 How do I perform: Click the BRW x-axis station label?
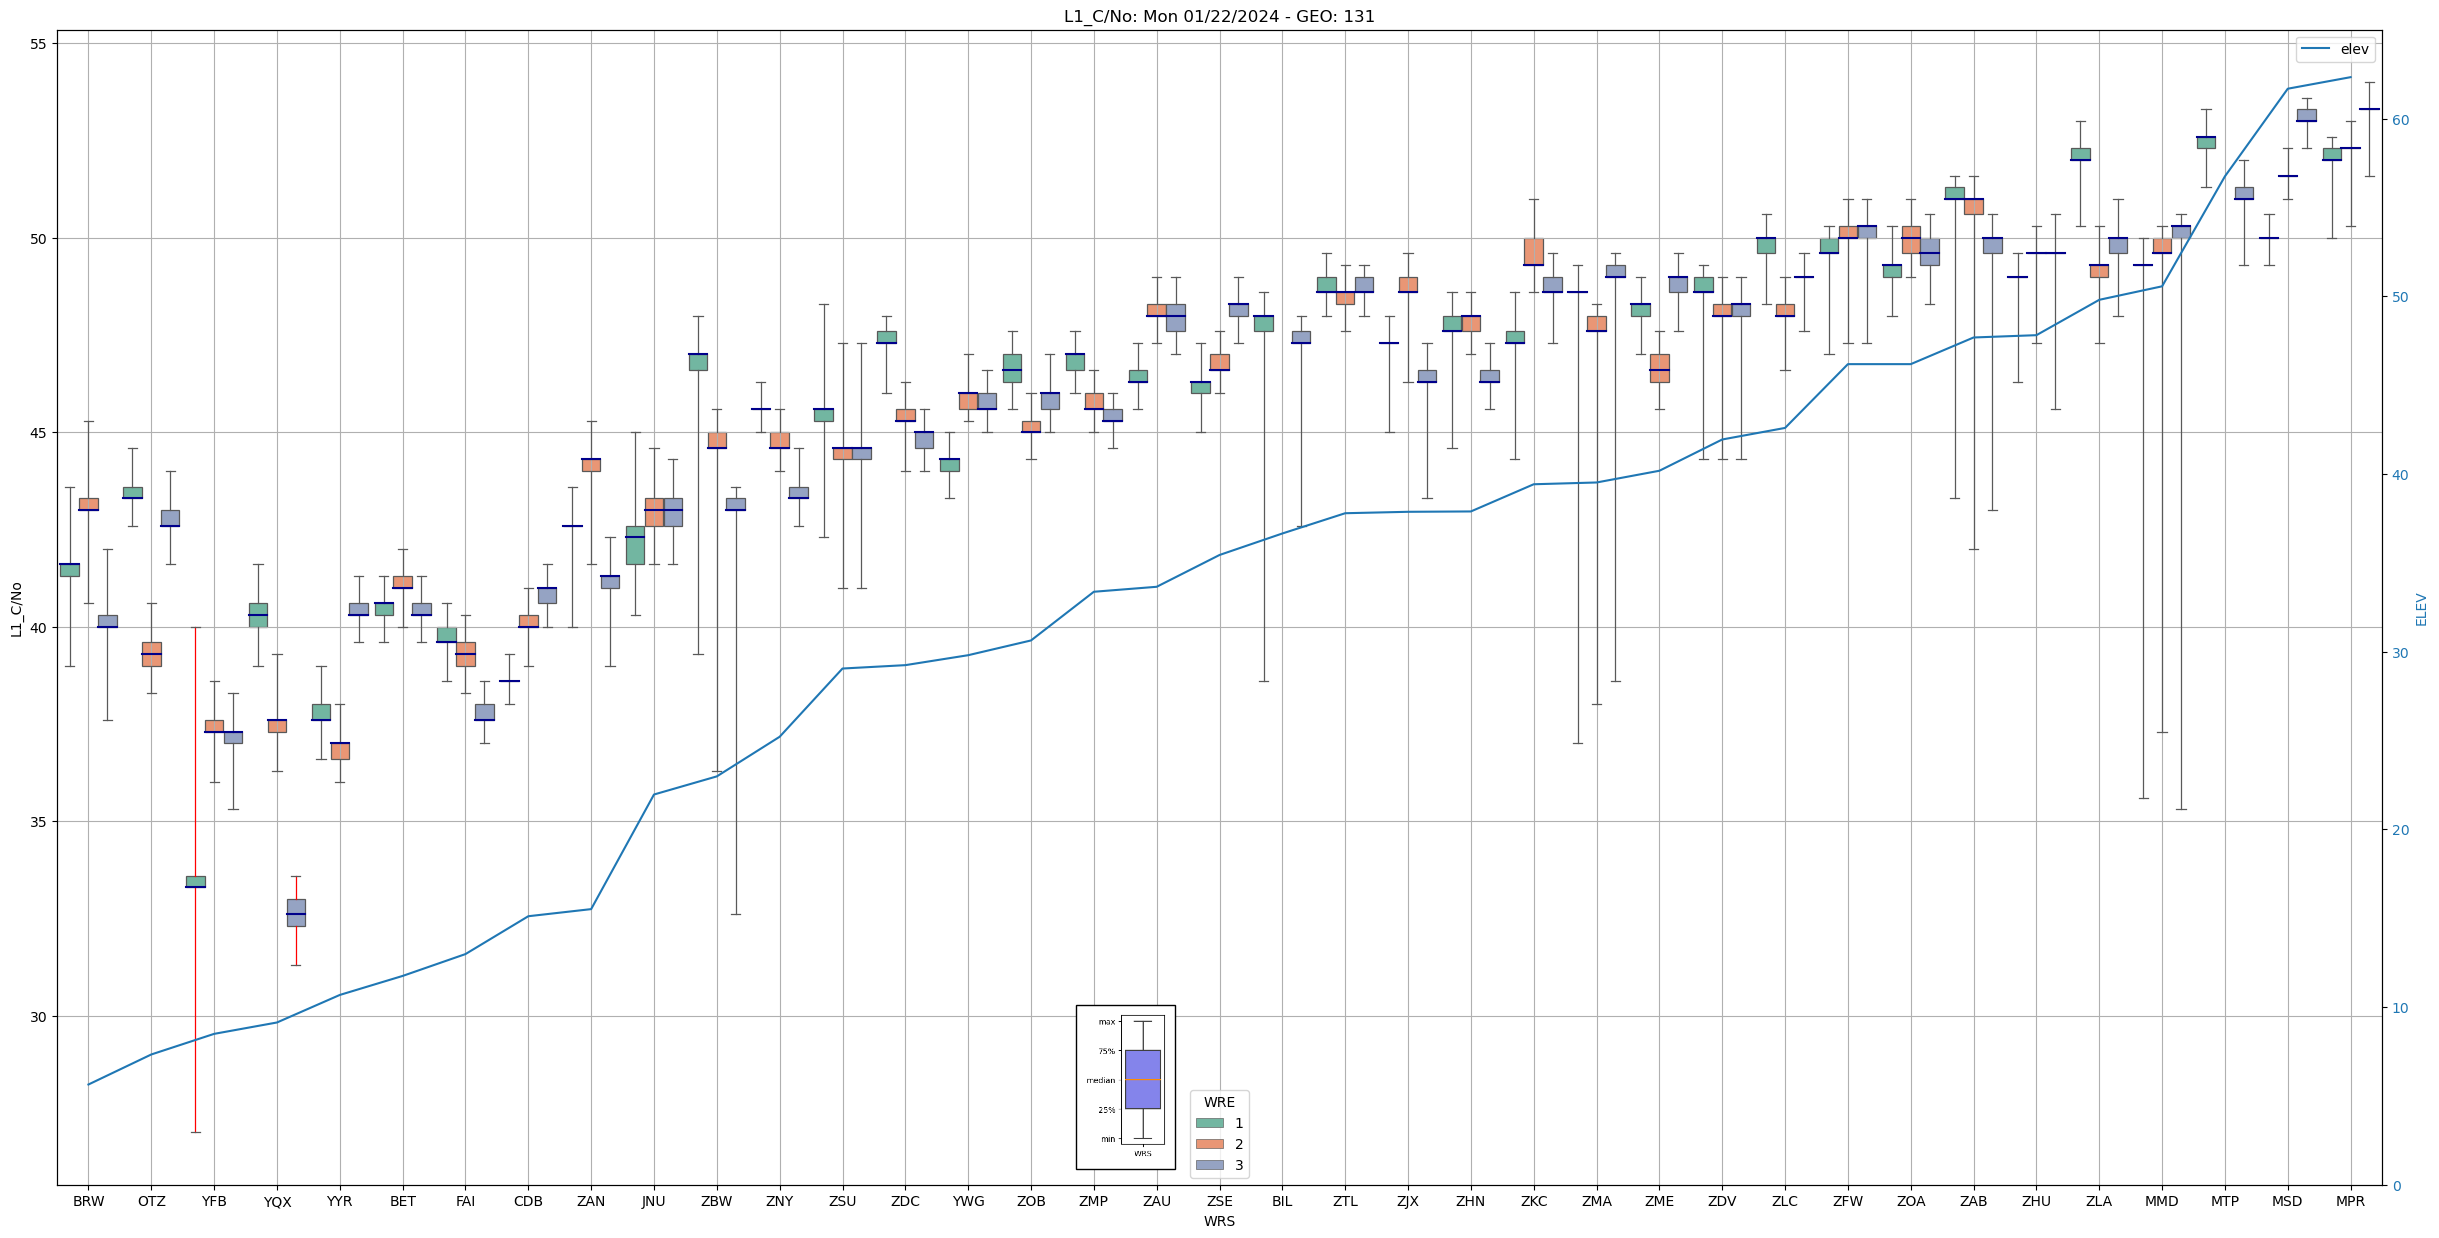[x=88, y=1201]
